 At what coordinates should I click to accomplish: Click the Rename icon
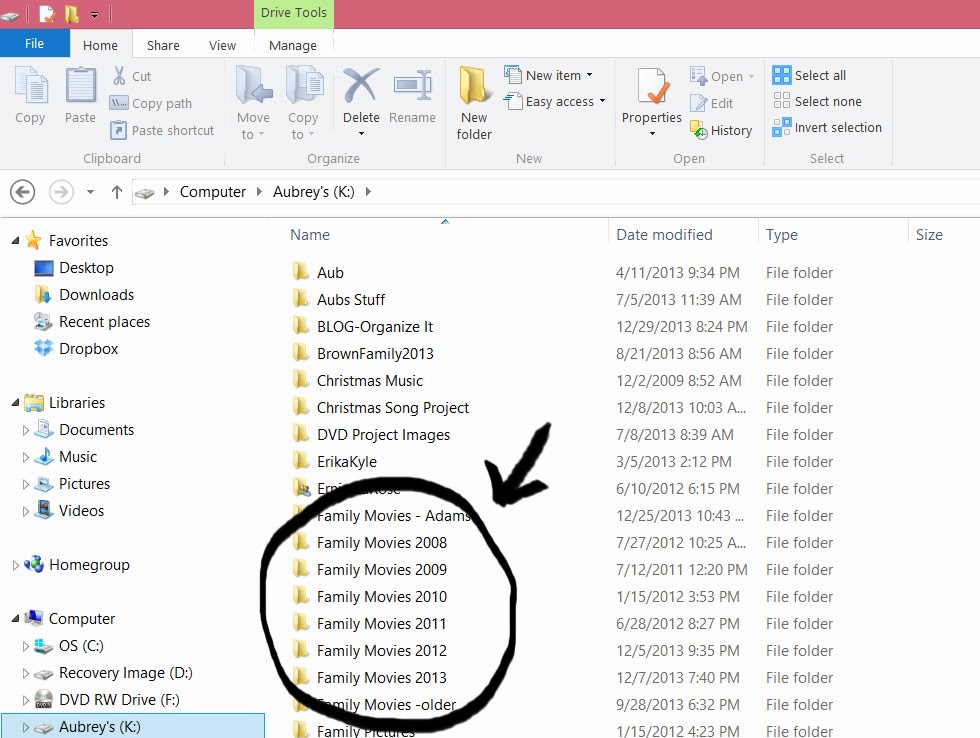point(412,86)
